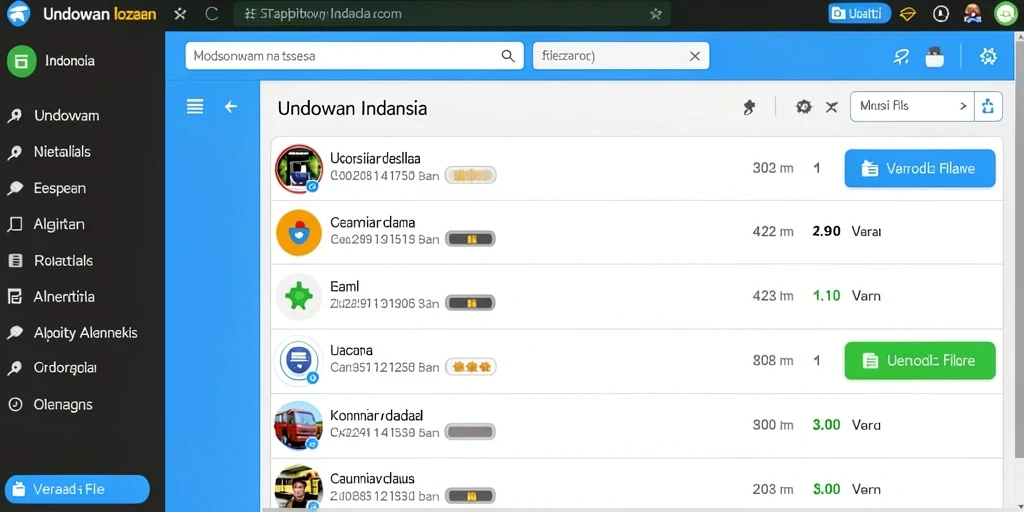This screenshot has width=1024, height=512.
Task: Click the reload icon beside the address bar
Action: pos(212,14)
